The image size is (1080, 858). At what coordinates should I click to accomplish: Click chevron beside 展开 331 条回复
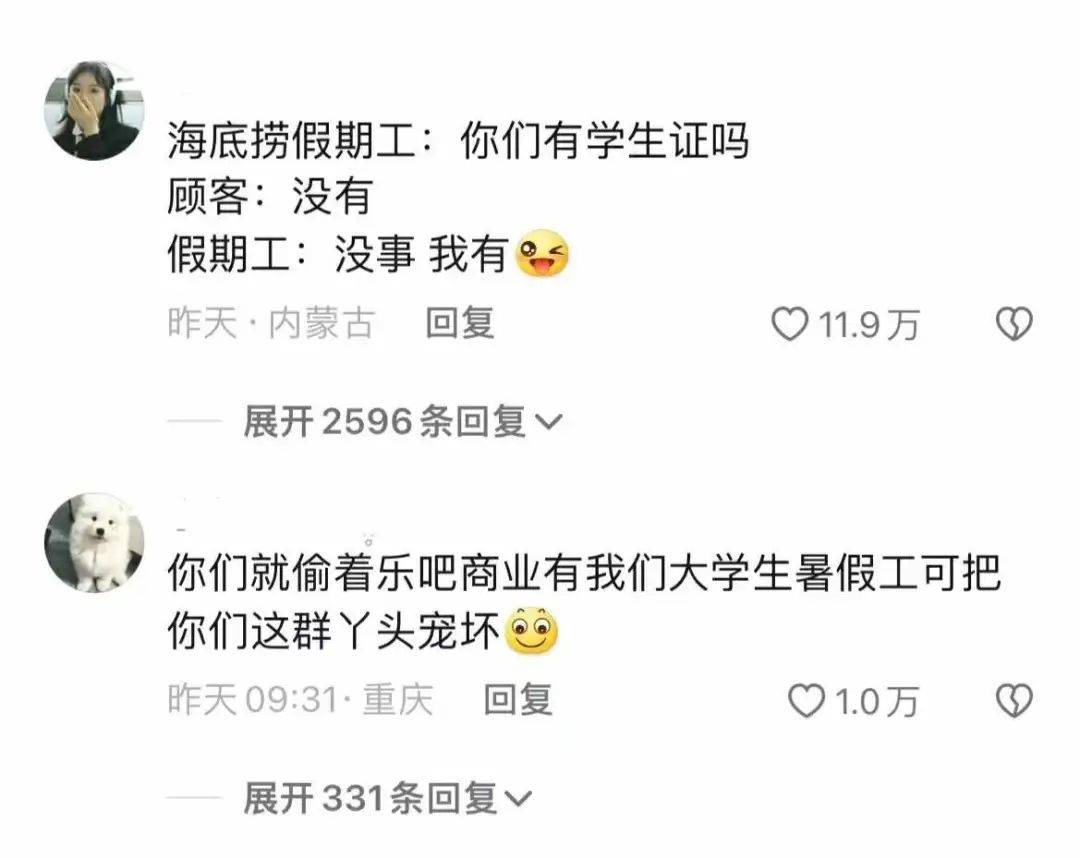click(519, 799)
